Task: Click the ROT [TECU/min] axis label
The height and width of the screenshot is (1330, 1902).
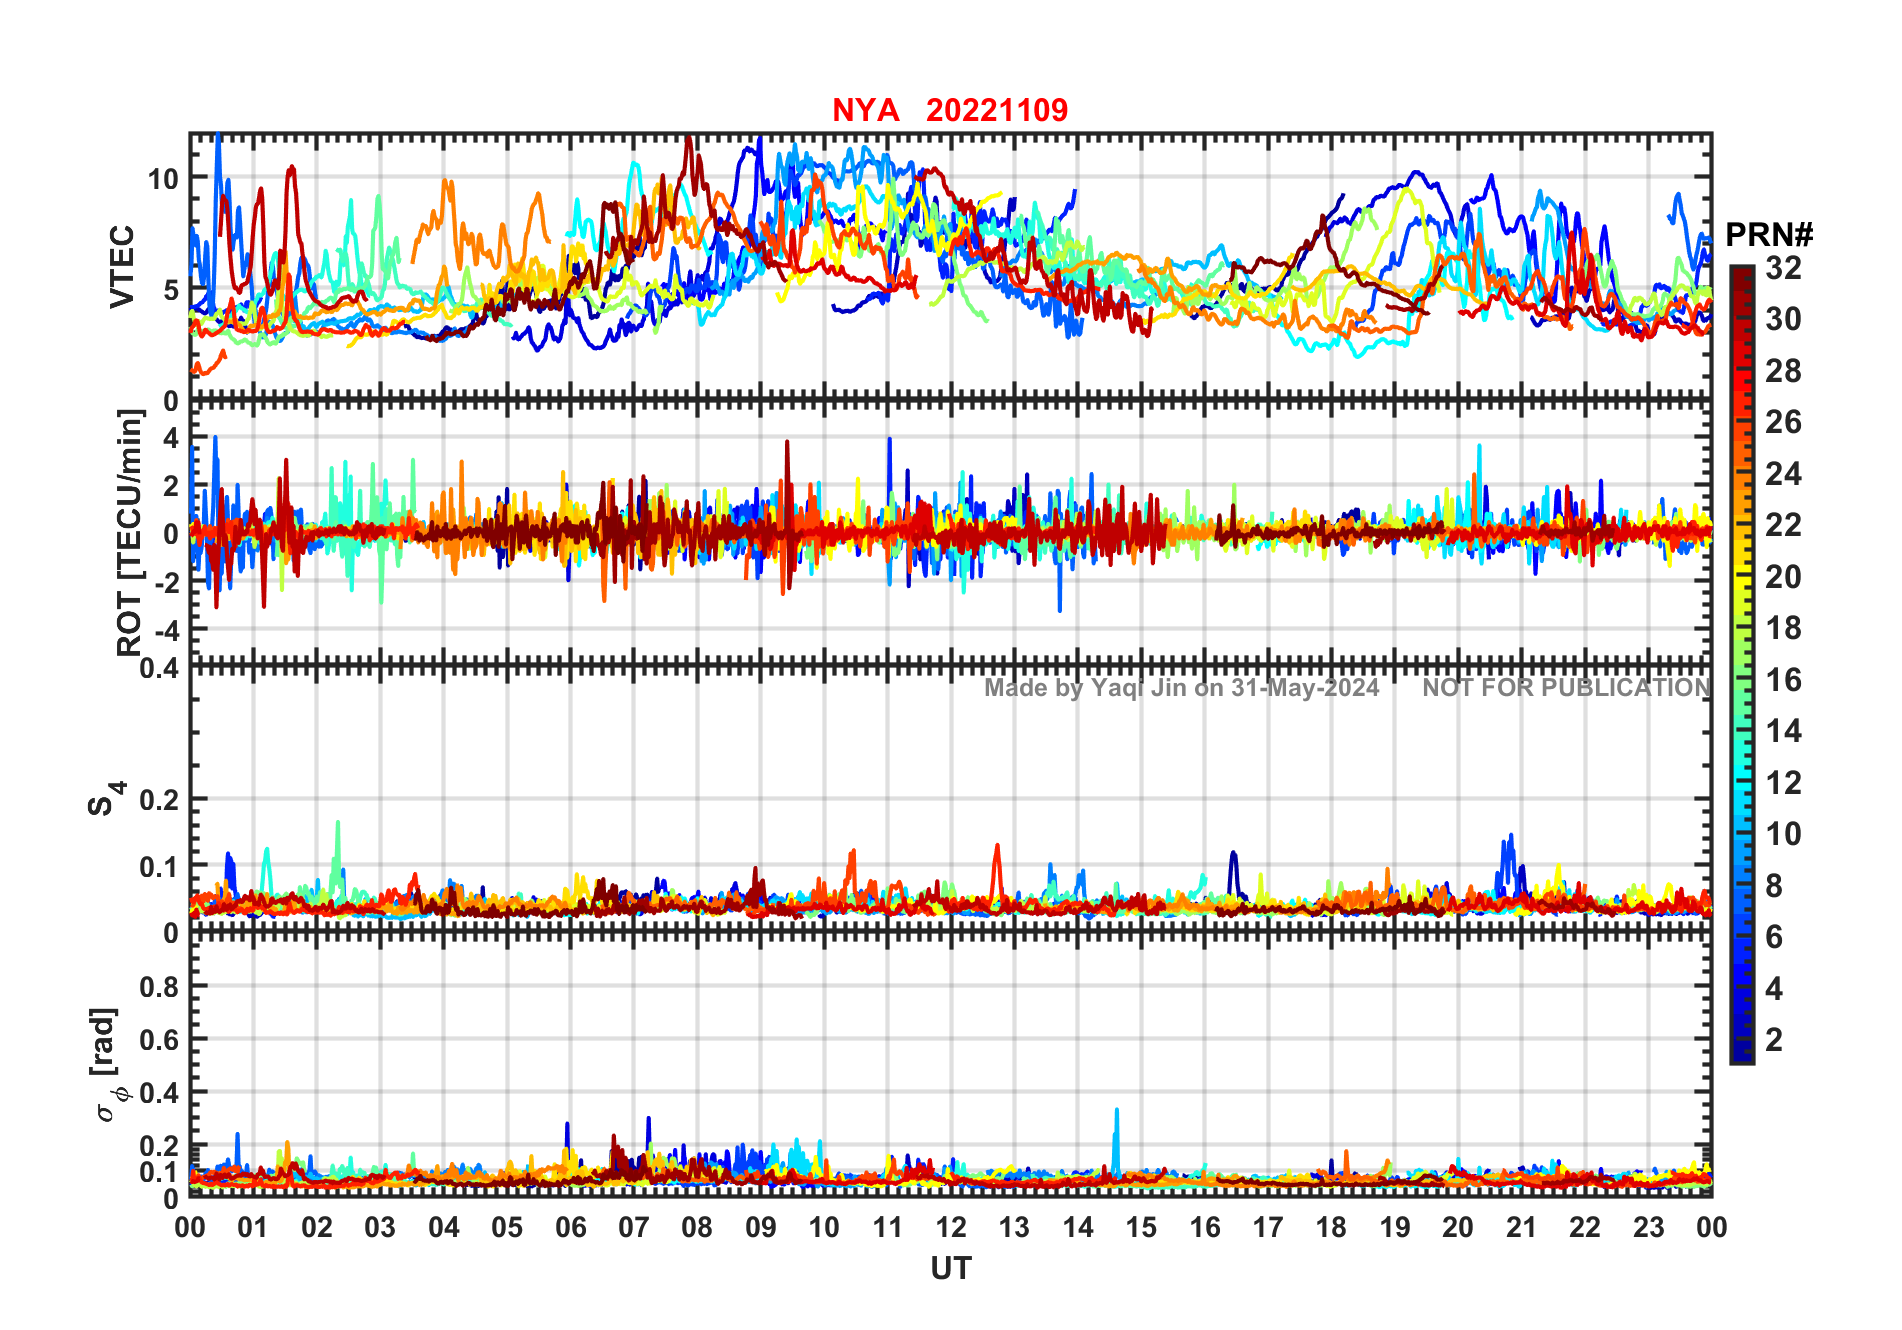Action: pyautogui.click(x=129, y=532)
